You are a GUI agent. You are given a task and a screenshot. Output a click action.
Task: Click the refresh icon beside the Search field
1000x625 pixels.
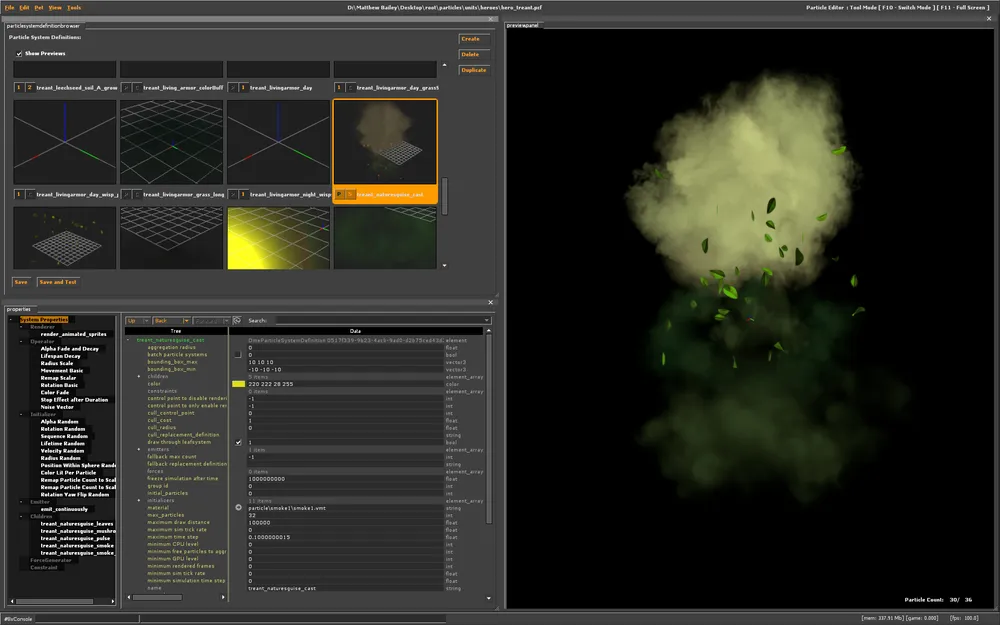click(x=237, y=321)
